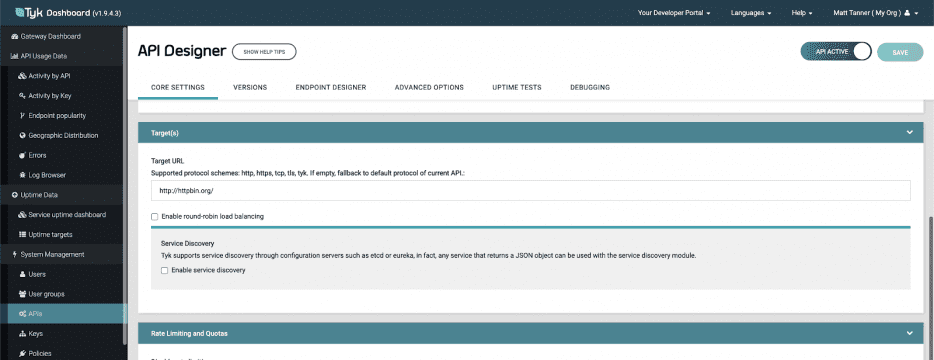Open User groups icon
Viewport: 934px width, 360px height.
click(22, 294)
